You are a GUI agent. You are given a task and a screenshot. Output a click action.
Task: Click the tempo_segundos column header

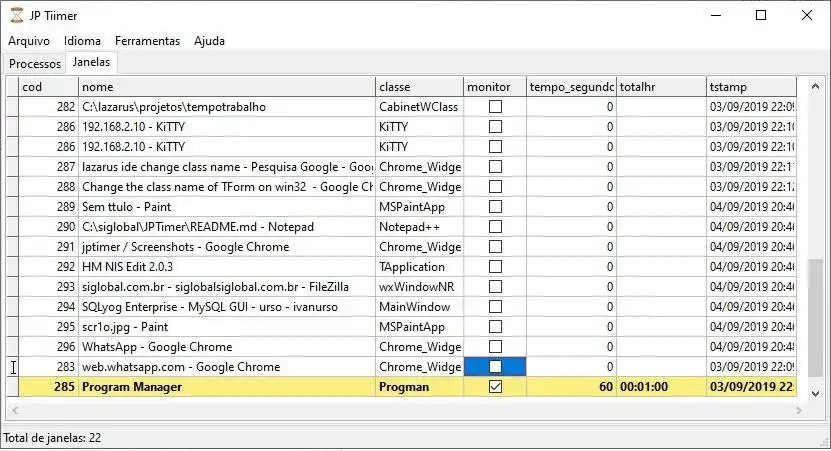coord(571,87)
